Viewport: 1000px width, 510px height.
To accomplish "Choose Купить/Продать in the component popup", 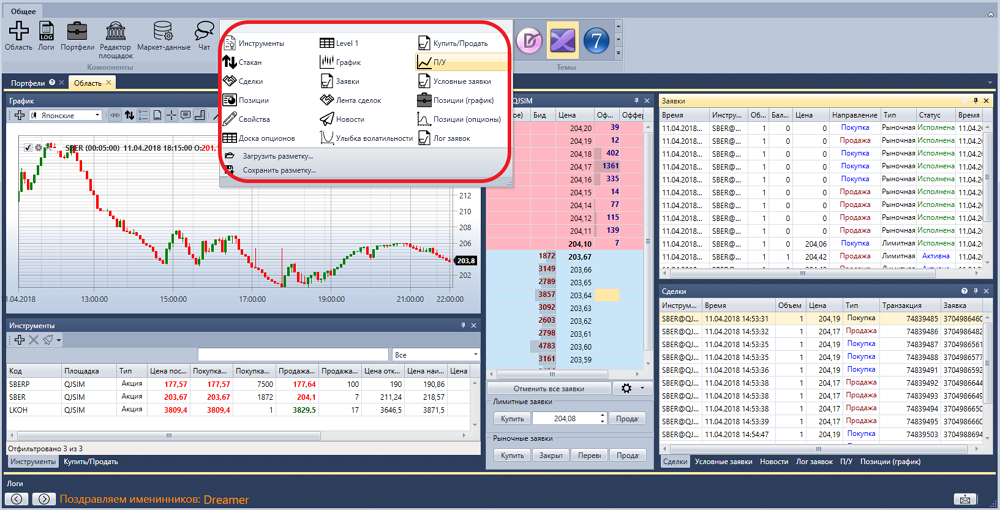I will (453, 43).
